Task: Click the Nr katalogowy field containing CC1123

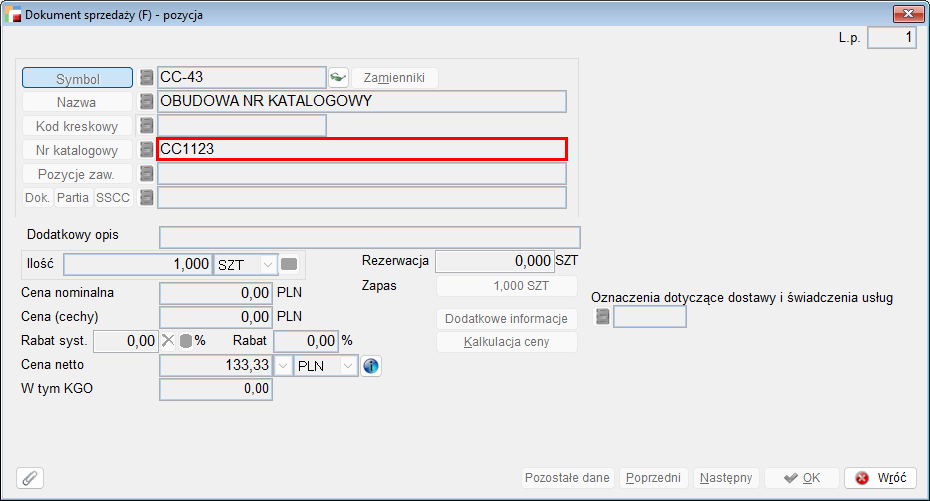Action: (362, 149)
